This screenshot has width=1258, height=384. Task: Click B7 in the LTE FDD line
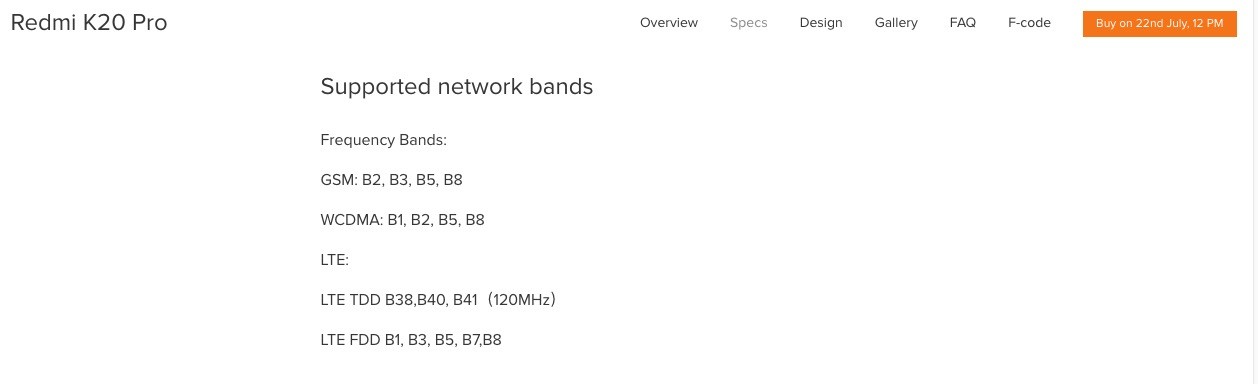click(471, 340)
